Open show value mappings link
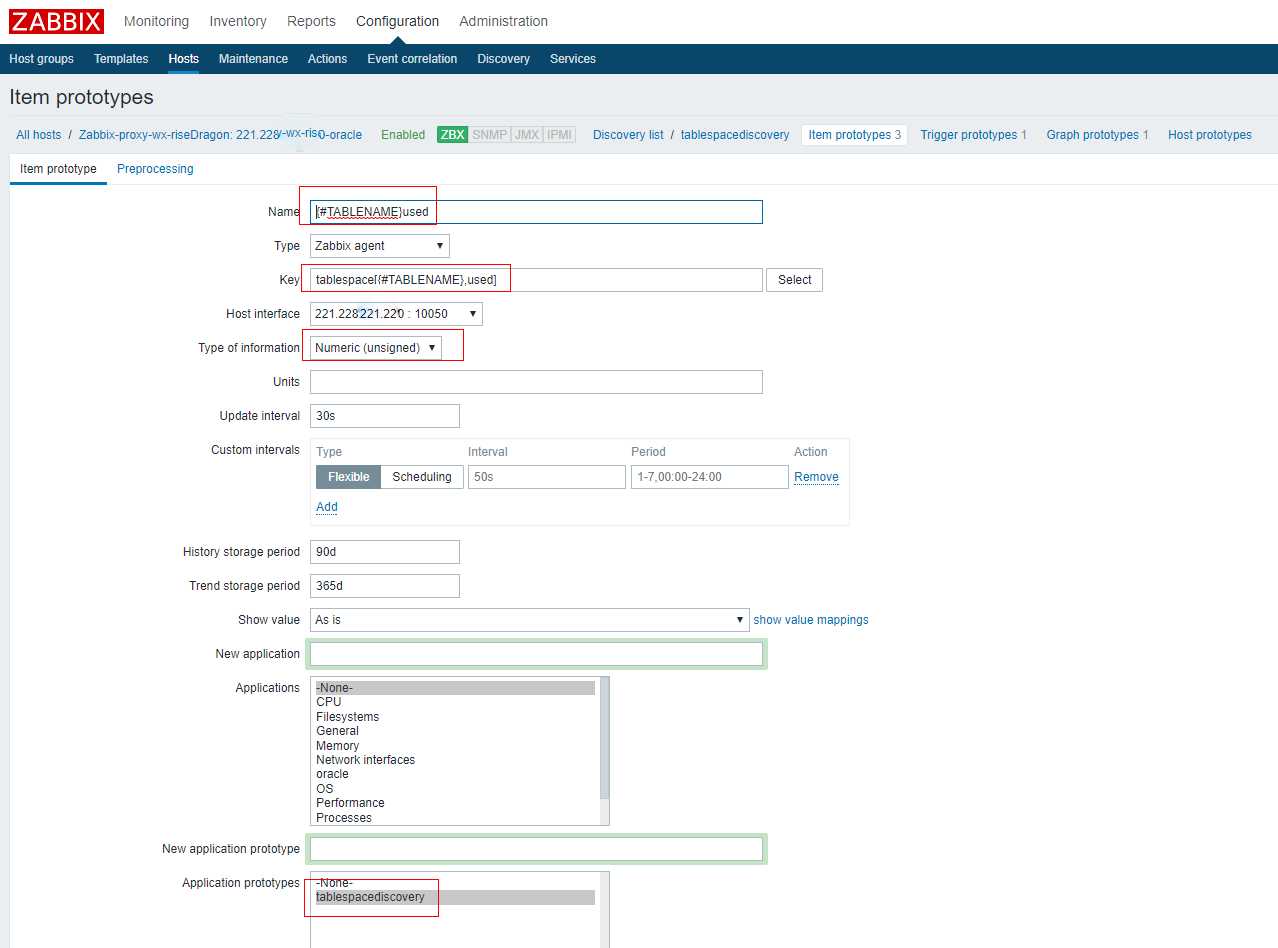Viewport: 1278px width, 948px height. (811, 620)
